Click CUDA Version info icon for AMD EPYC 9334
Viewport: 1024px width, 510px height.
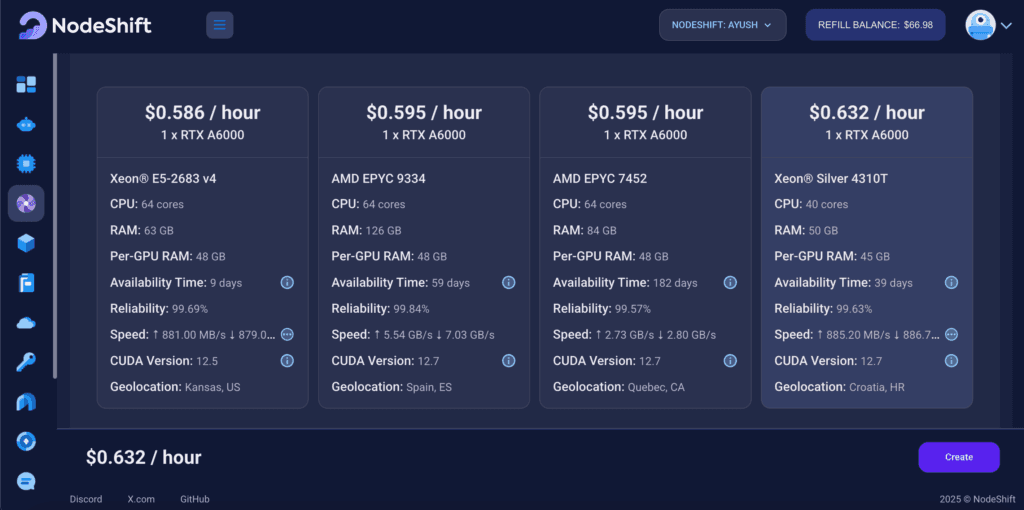(x=509, y=360)
